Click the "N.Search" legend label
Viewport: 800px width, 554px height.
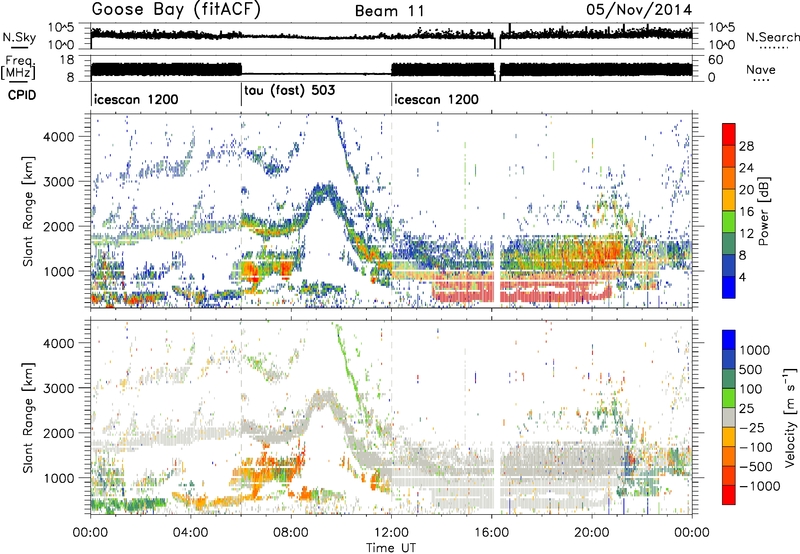point(772,37)
